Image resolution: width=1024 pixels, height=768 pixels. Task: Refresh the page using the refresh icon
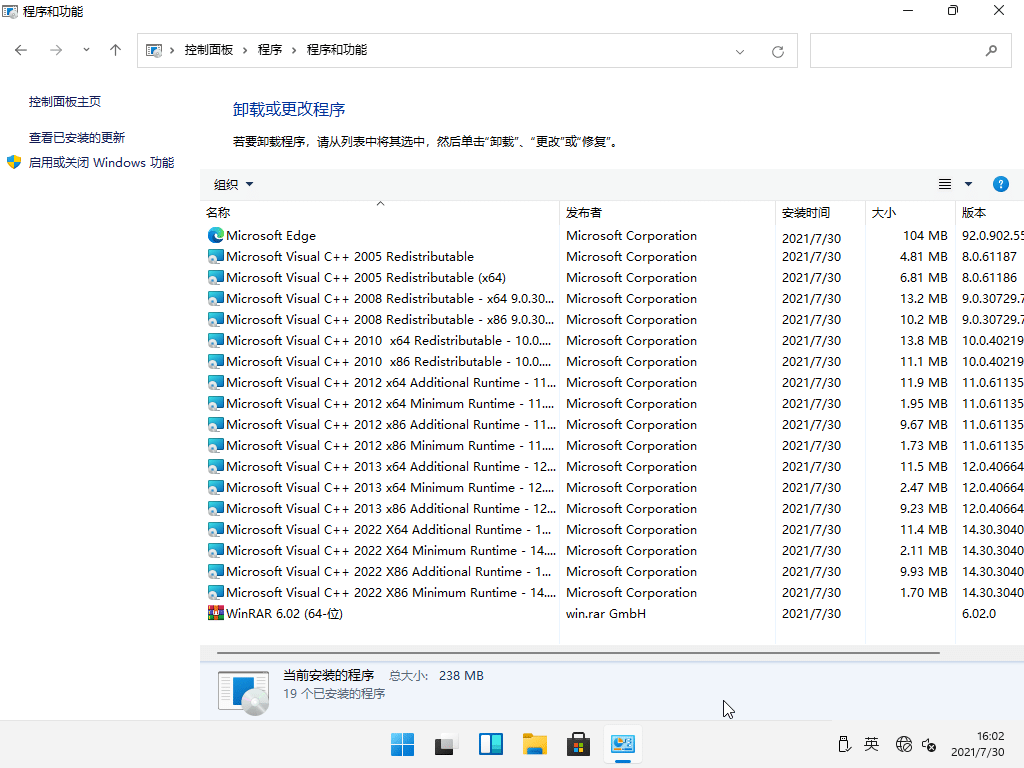[x=777, y=50]
